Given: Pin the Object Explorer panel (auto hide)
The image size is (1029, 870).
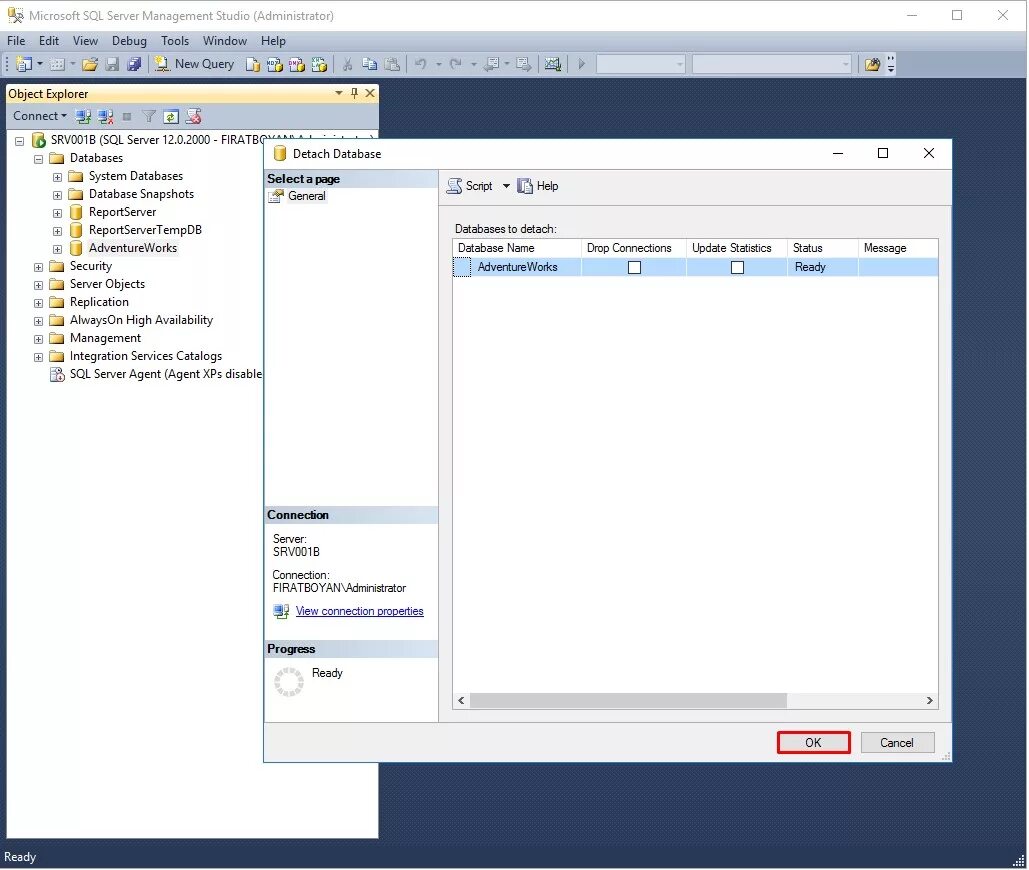Looking at the screenshot, I should tap(354, 93).
